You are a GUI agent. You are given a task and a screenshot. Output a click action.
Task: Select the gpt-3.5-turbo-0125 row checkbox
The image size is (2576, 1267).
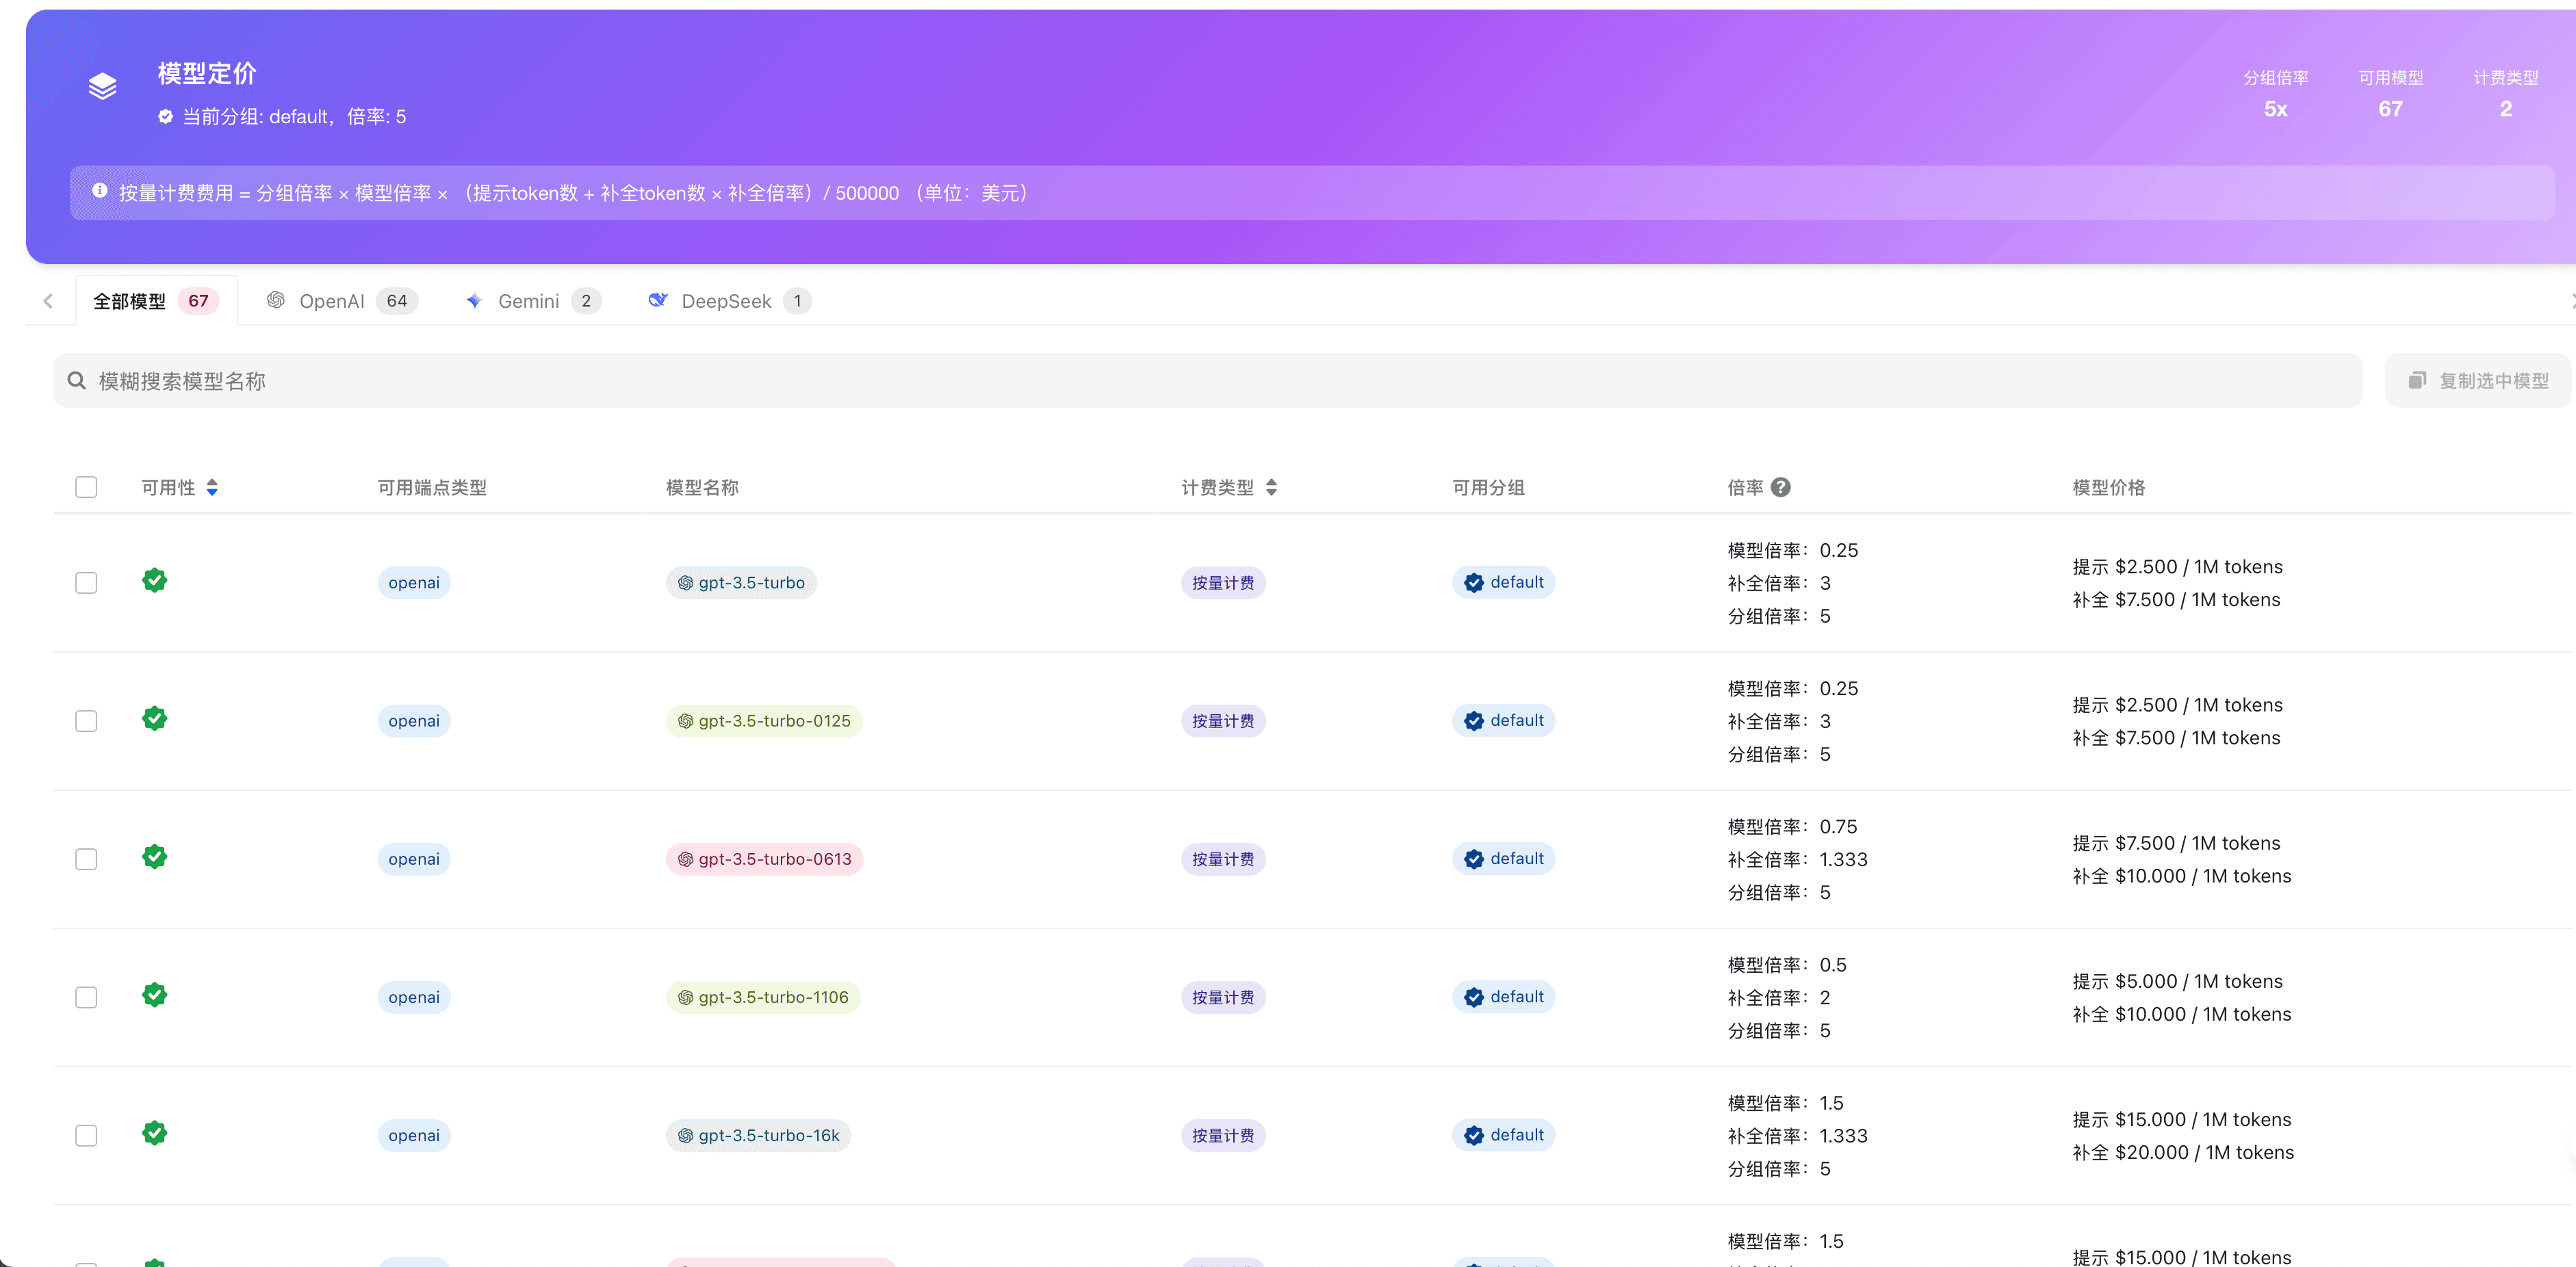click(86, 721)
